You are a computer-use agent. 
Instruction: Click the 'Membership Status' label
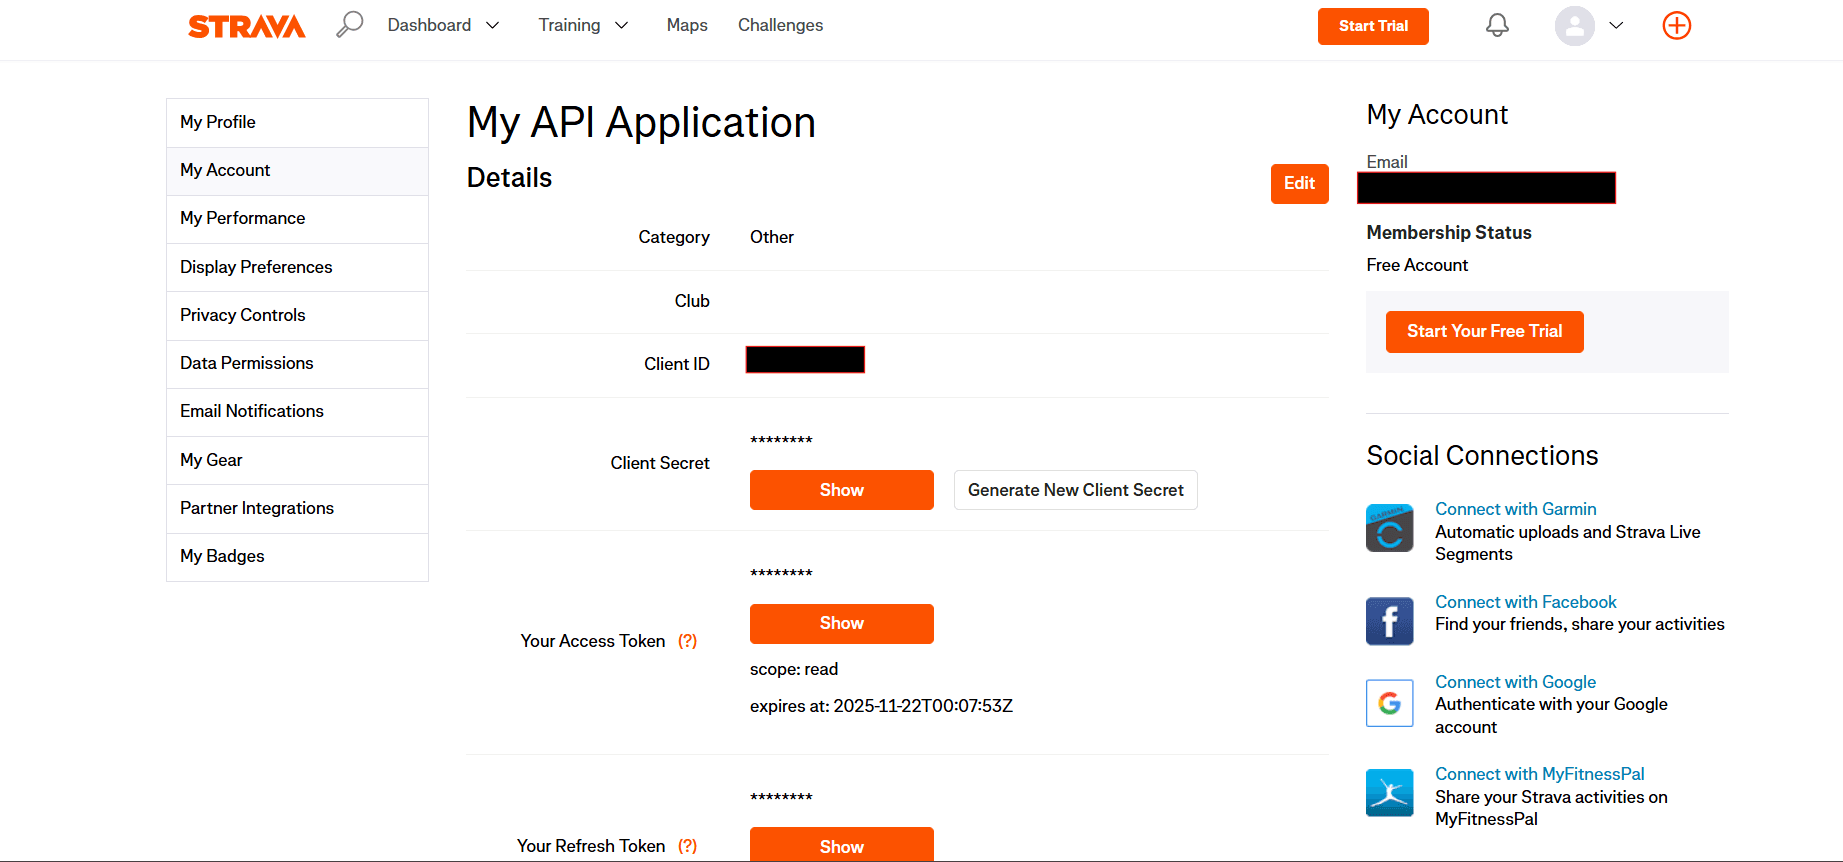[x=1449, y=233]
